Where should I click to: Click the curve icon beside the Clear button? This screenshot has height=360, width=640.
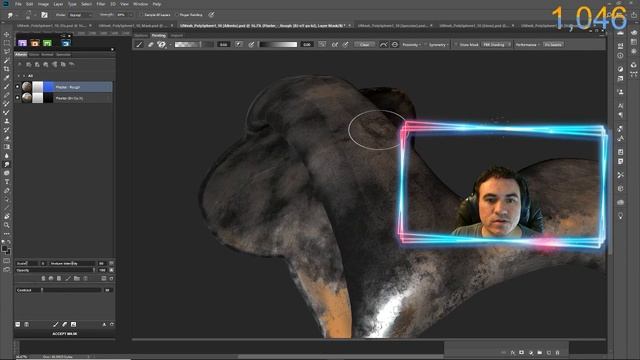point(383,44)
